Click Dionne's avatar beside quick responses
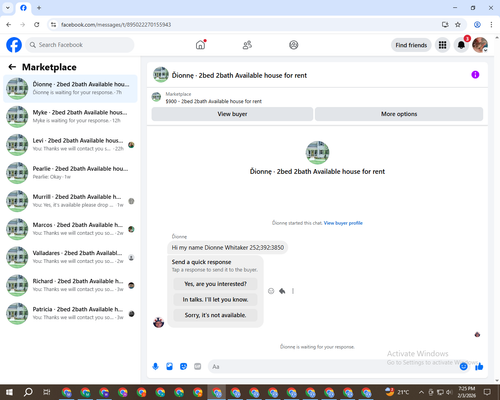 point(158,322)
